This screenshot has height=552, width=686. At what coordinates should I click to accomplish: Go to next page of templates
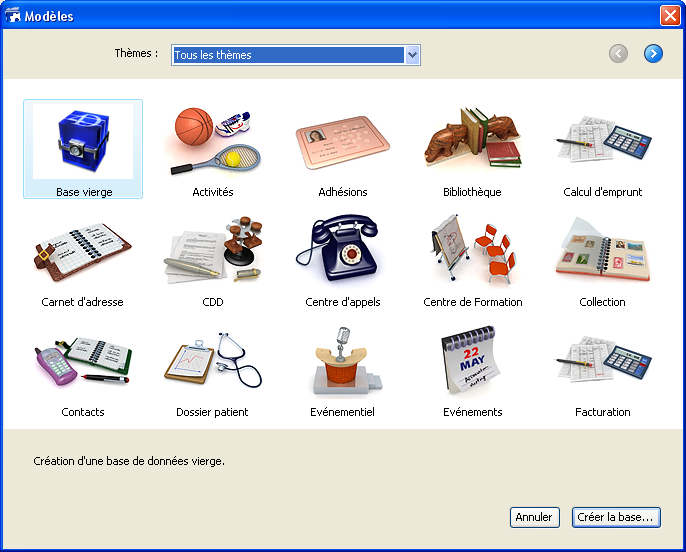click(x=653, y=54)
